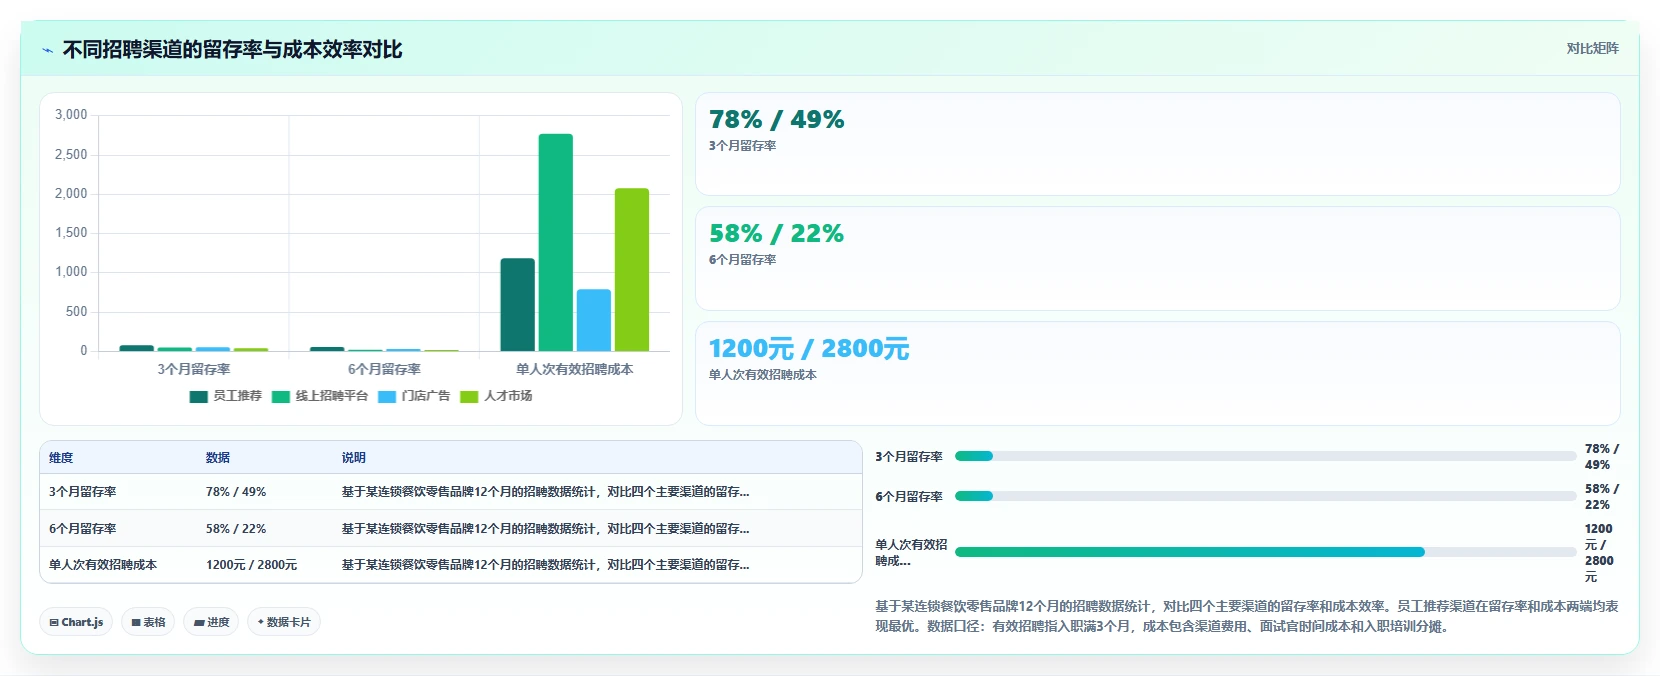Click the 3个月留存率 progress bar
The height and width of the screenshot is (676, 1660).
[1265, 456]
